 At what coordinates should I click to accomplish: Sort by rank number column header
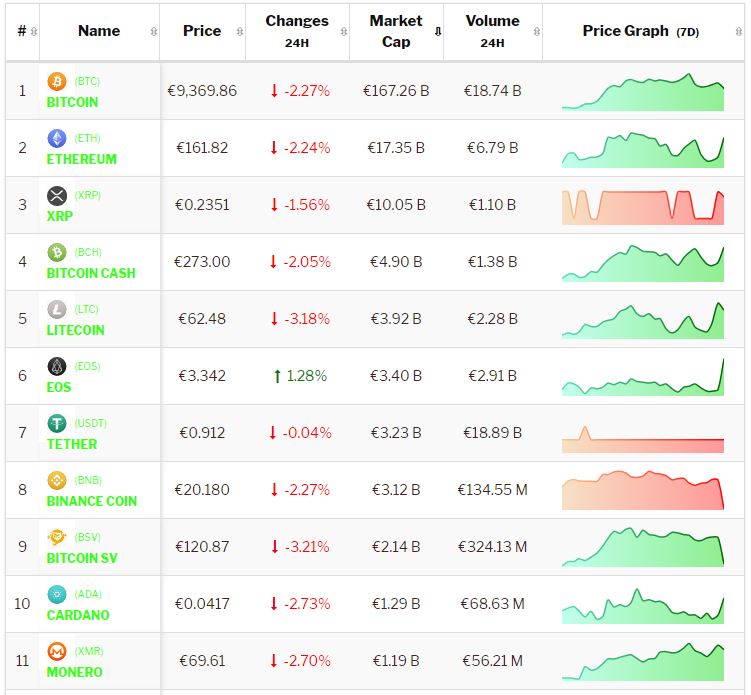coord(22,31)
